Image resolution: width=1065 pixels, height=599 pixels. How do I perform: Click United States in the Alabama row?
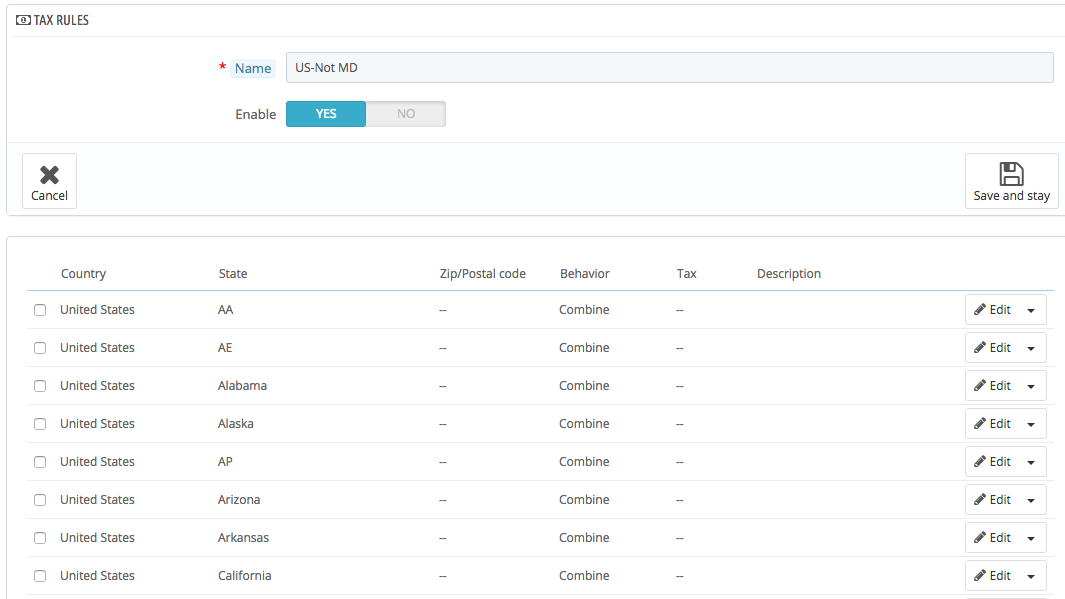pos(97,386)
